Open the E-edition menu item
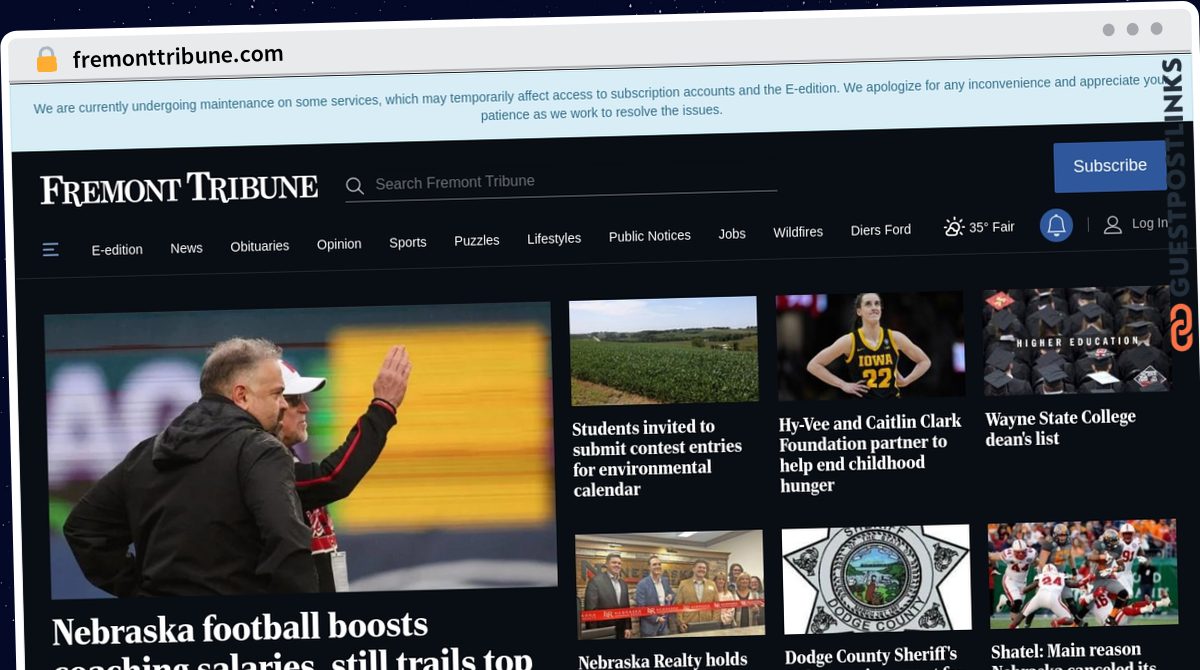Screen dimensions: 1200x670 tap(117, 249)
